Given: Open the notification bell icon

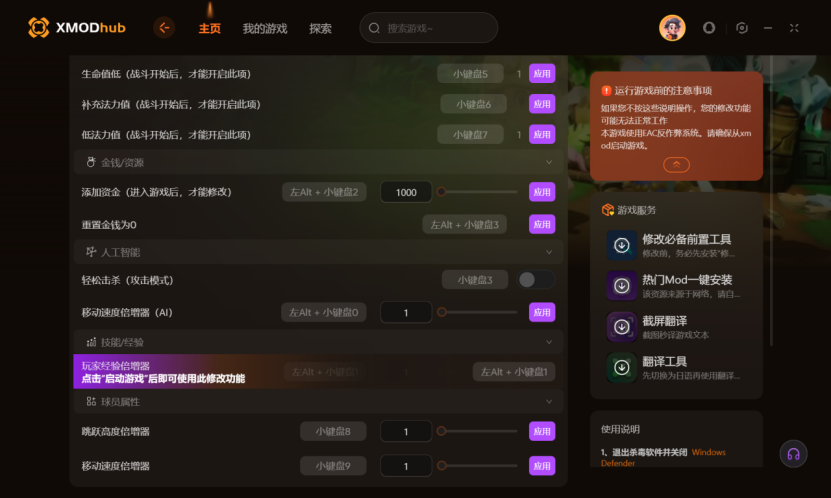Looking at the screenshot, I should [x=709, y=28].
